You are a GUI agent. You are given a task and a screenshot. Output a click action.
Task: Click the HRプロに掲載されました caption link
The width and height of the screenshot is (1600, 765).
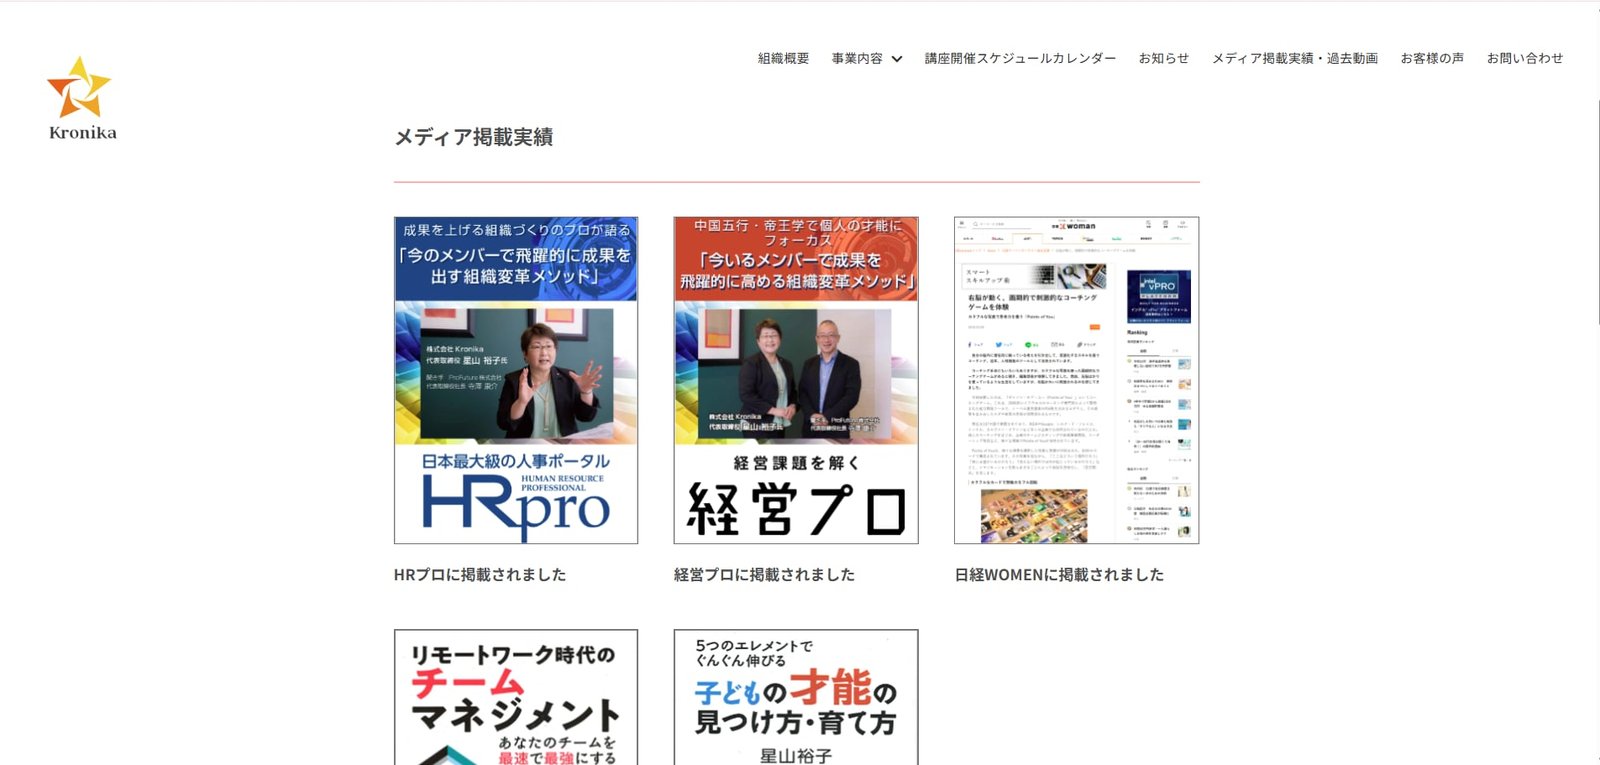pos(480,575)
